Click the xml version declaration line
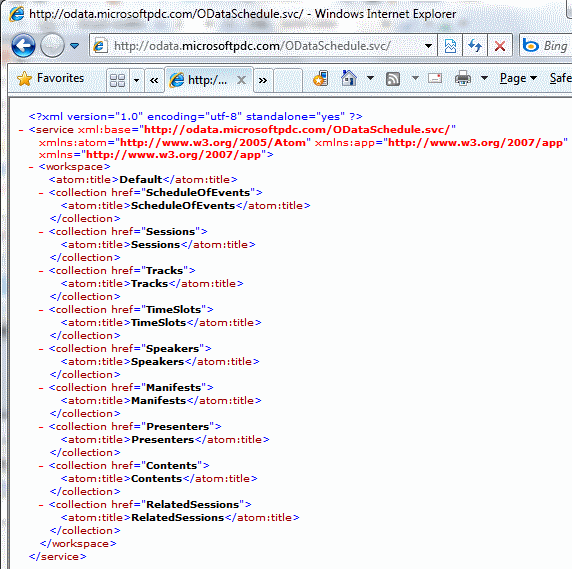The height and width of the screenshot is (569, 572). click(x=196, y=117)
